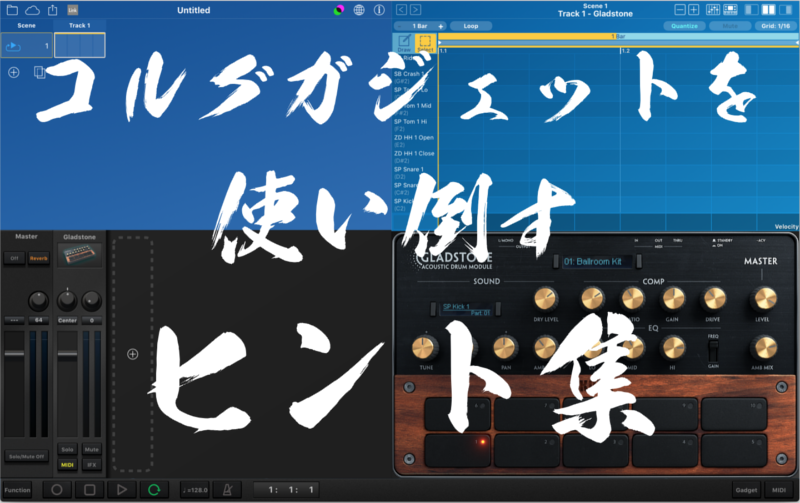The image size is (800, 503).
Task: Open the 01: Ballroom Kit preset selector
Action: [x=596, y=262]
